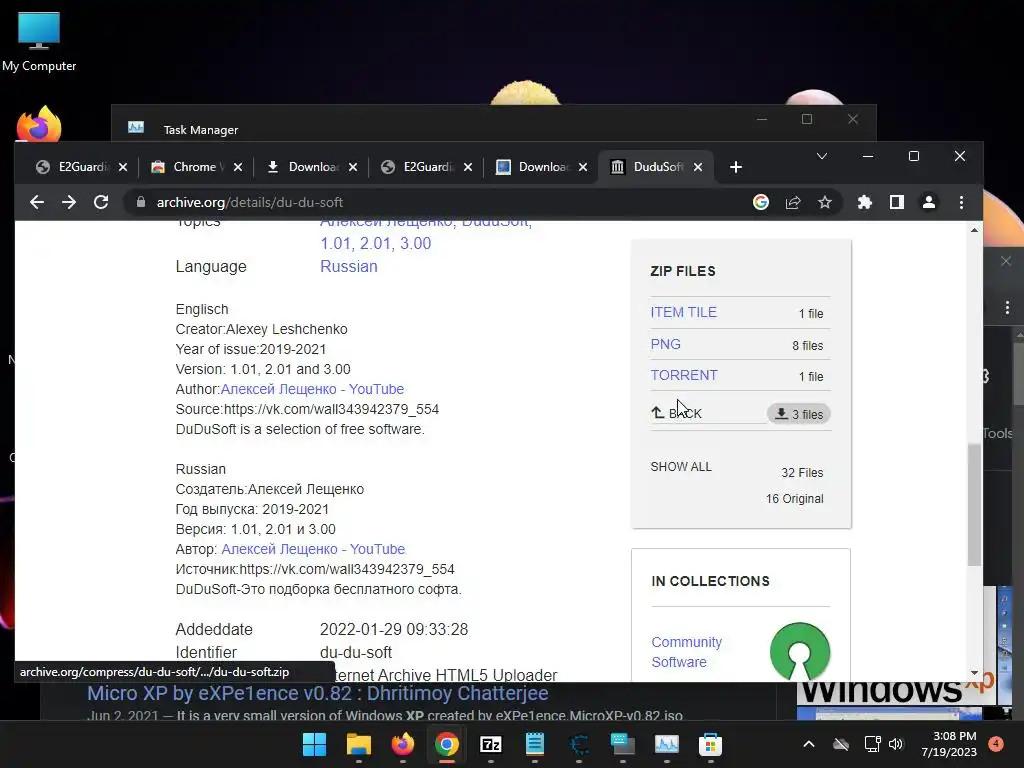1024x768 pixels.
Task: Open the Chrome extensions puzzle icon
Action: (865, 202)
